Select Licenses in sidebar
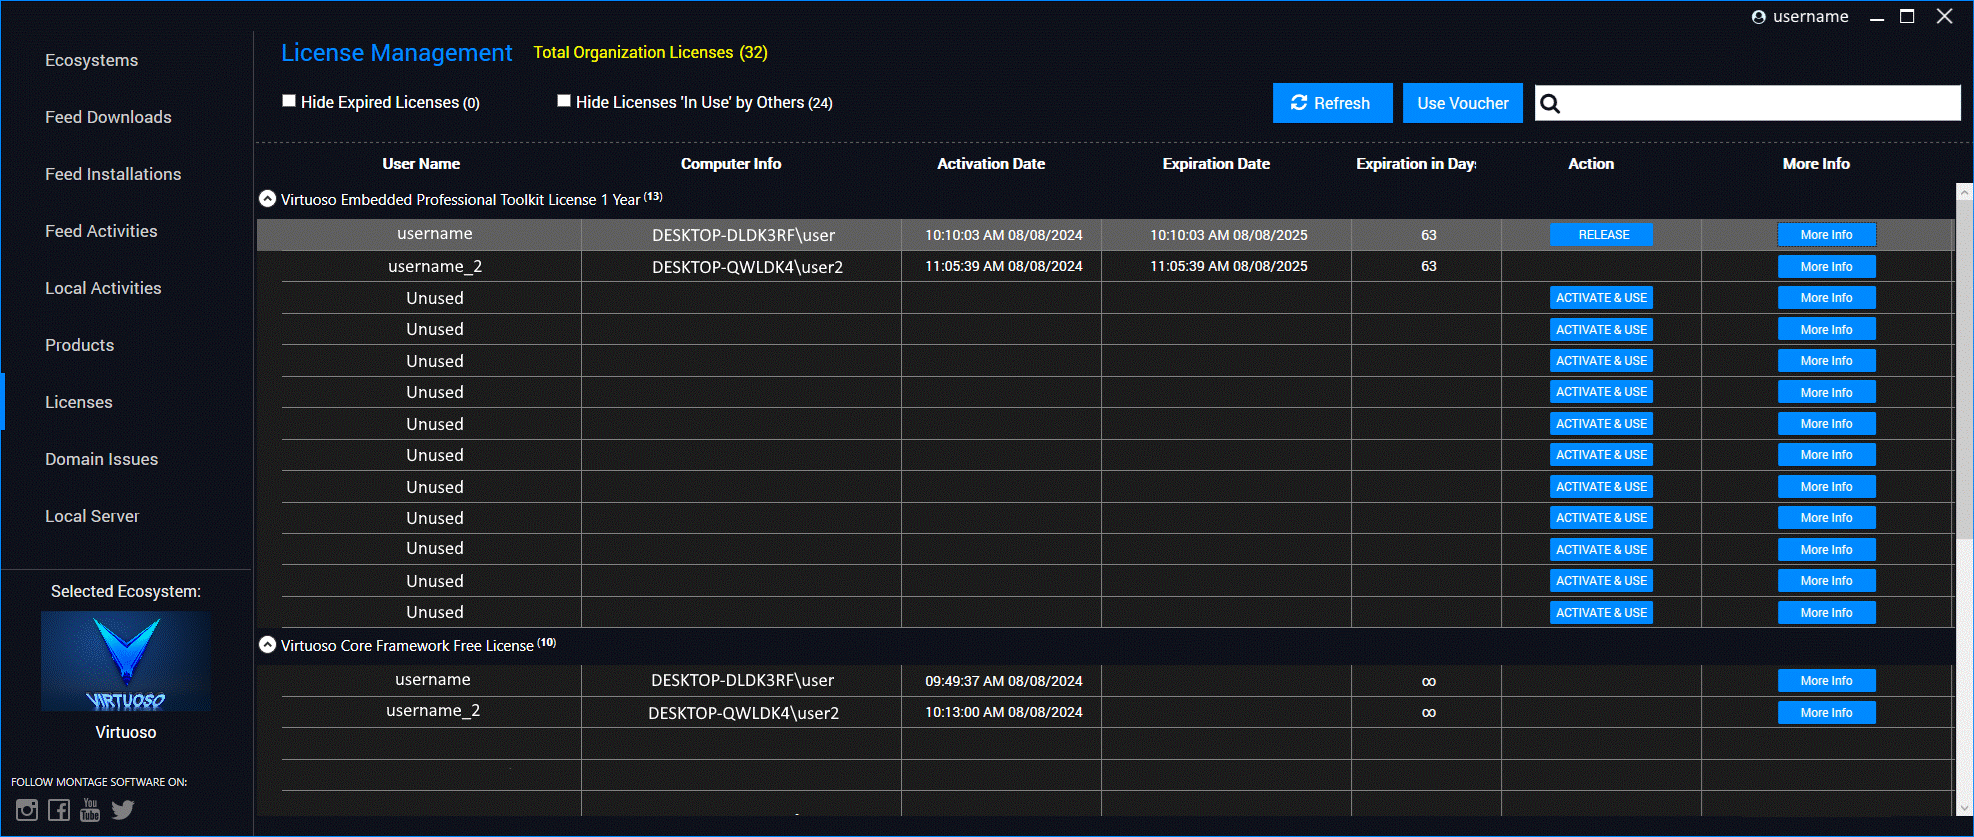This screenshot has height=837, width=1974. pyautogui.click(x=79, y=402)
